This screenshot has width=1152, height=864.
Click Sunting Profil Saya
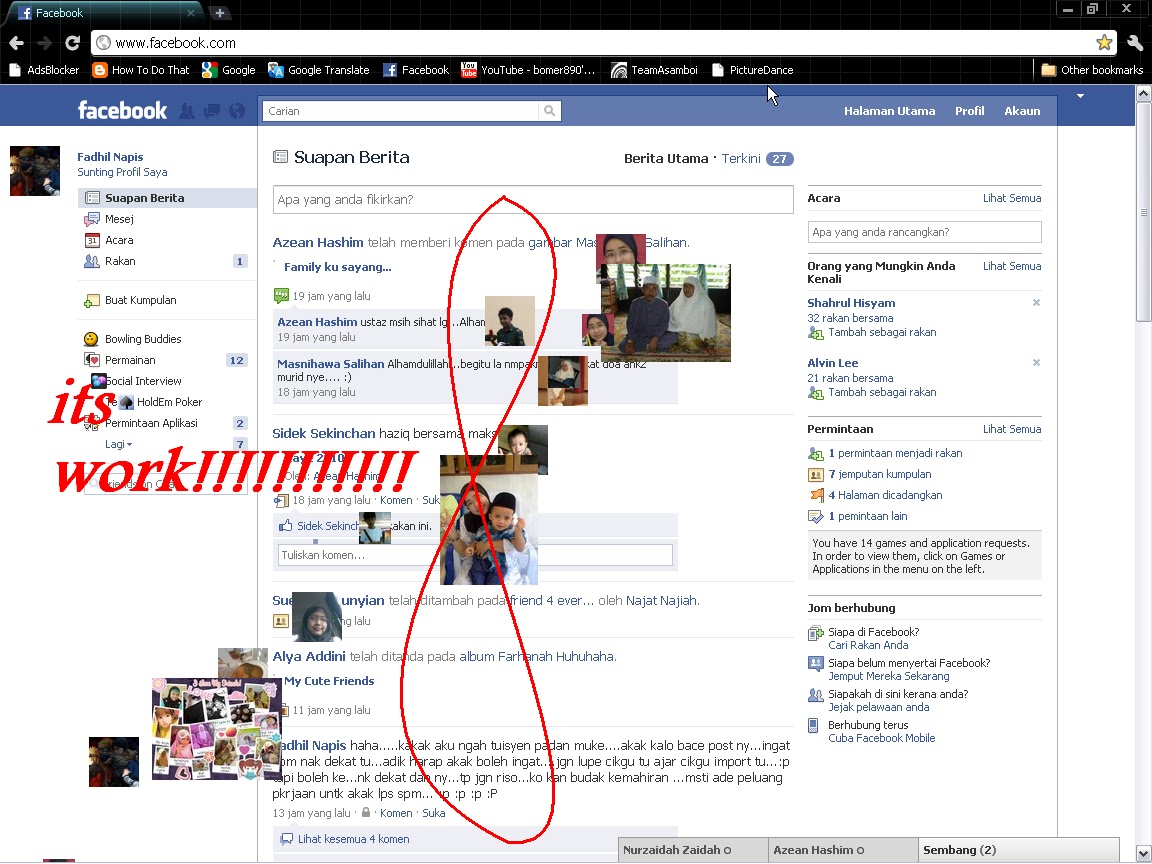click(122, 172)
